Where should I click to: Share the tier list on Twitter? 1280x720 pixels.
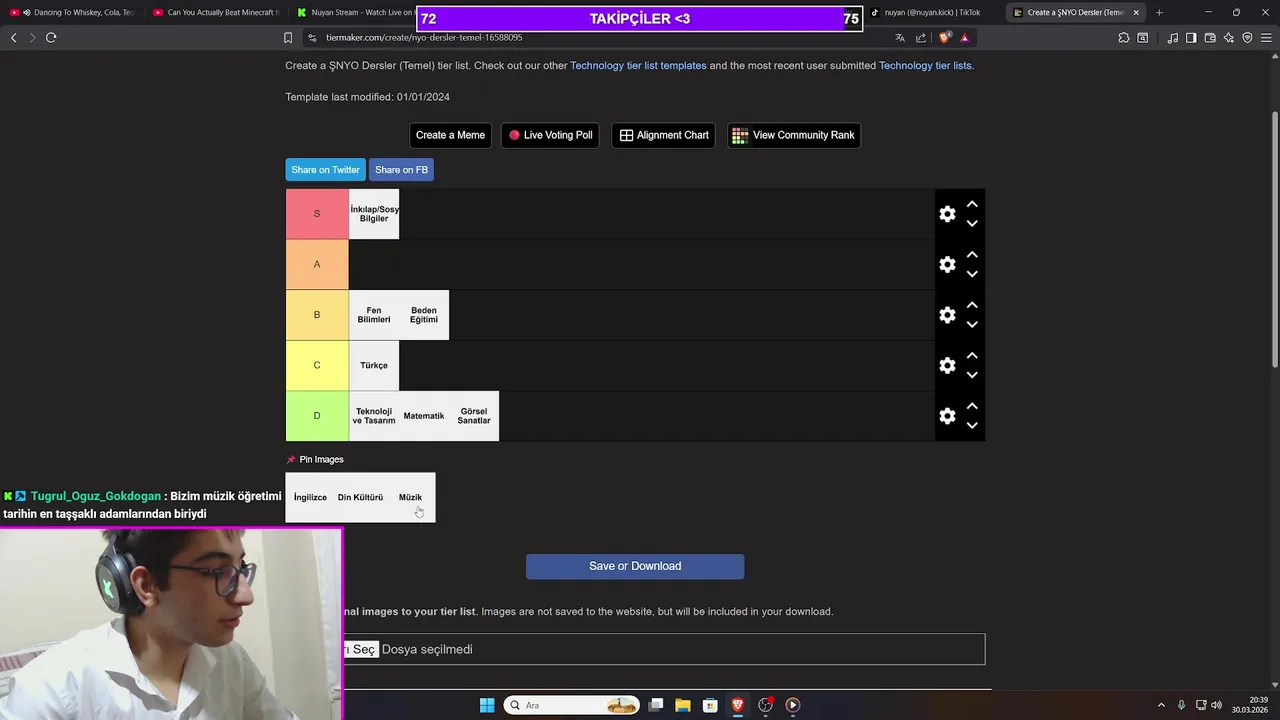tap(325, 170)
